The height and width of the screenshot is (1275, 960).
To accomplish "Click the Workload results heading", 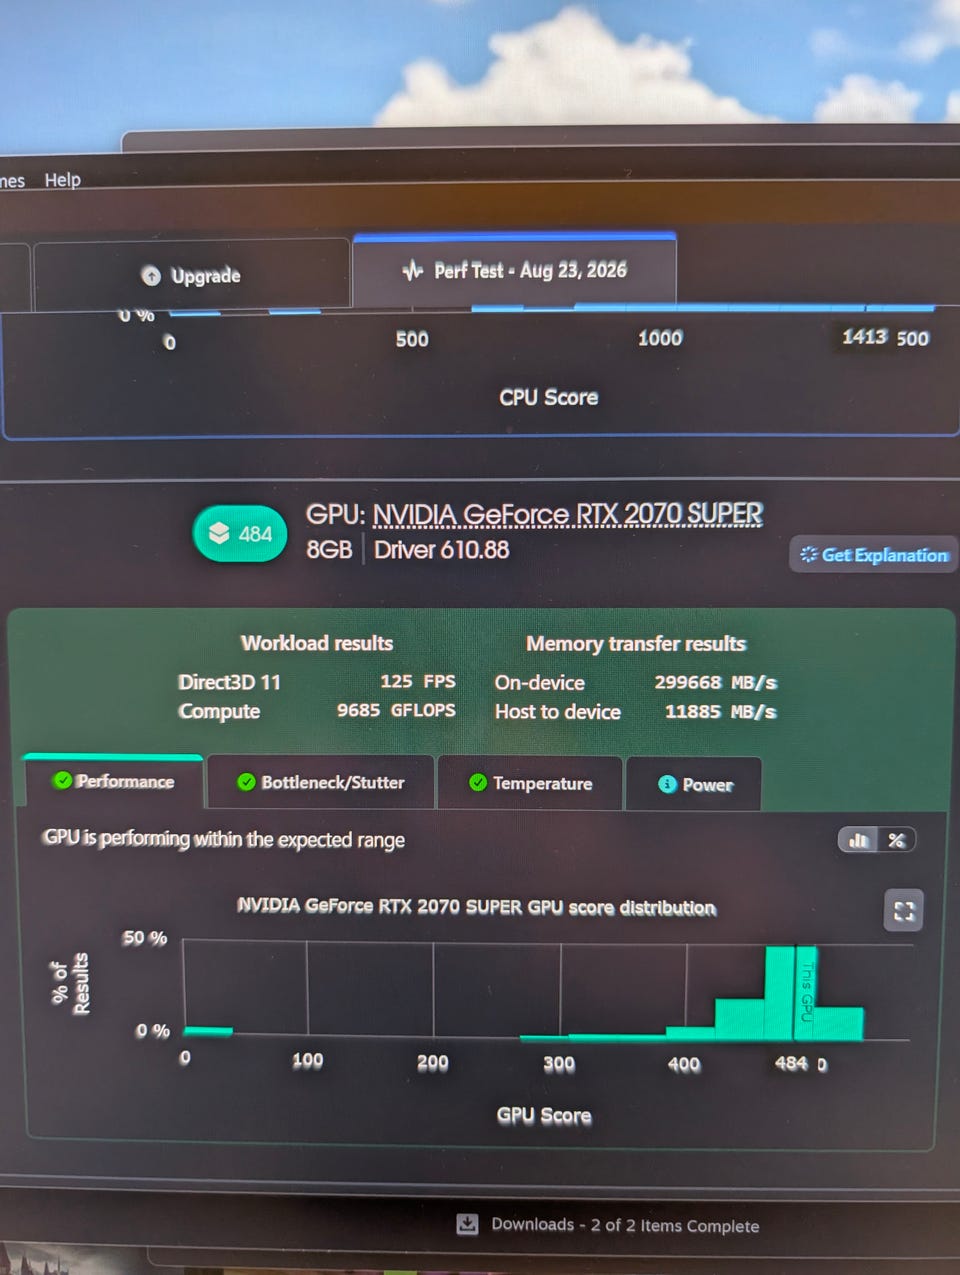I will [317, 643].
